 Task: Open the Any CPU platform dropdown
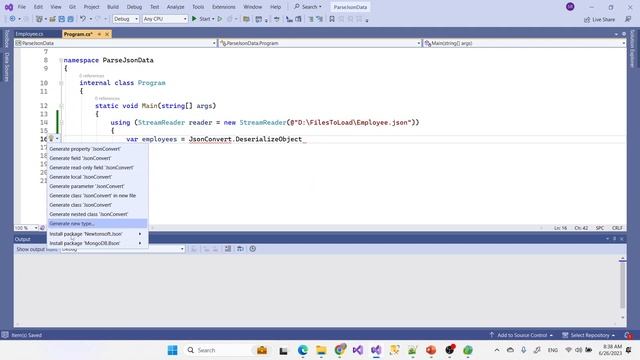click(x=165, y=19)
